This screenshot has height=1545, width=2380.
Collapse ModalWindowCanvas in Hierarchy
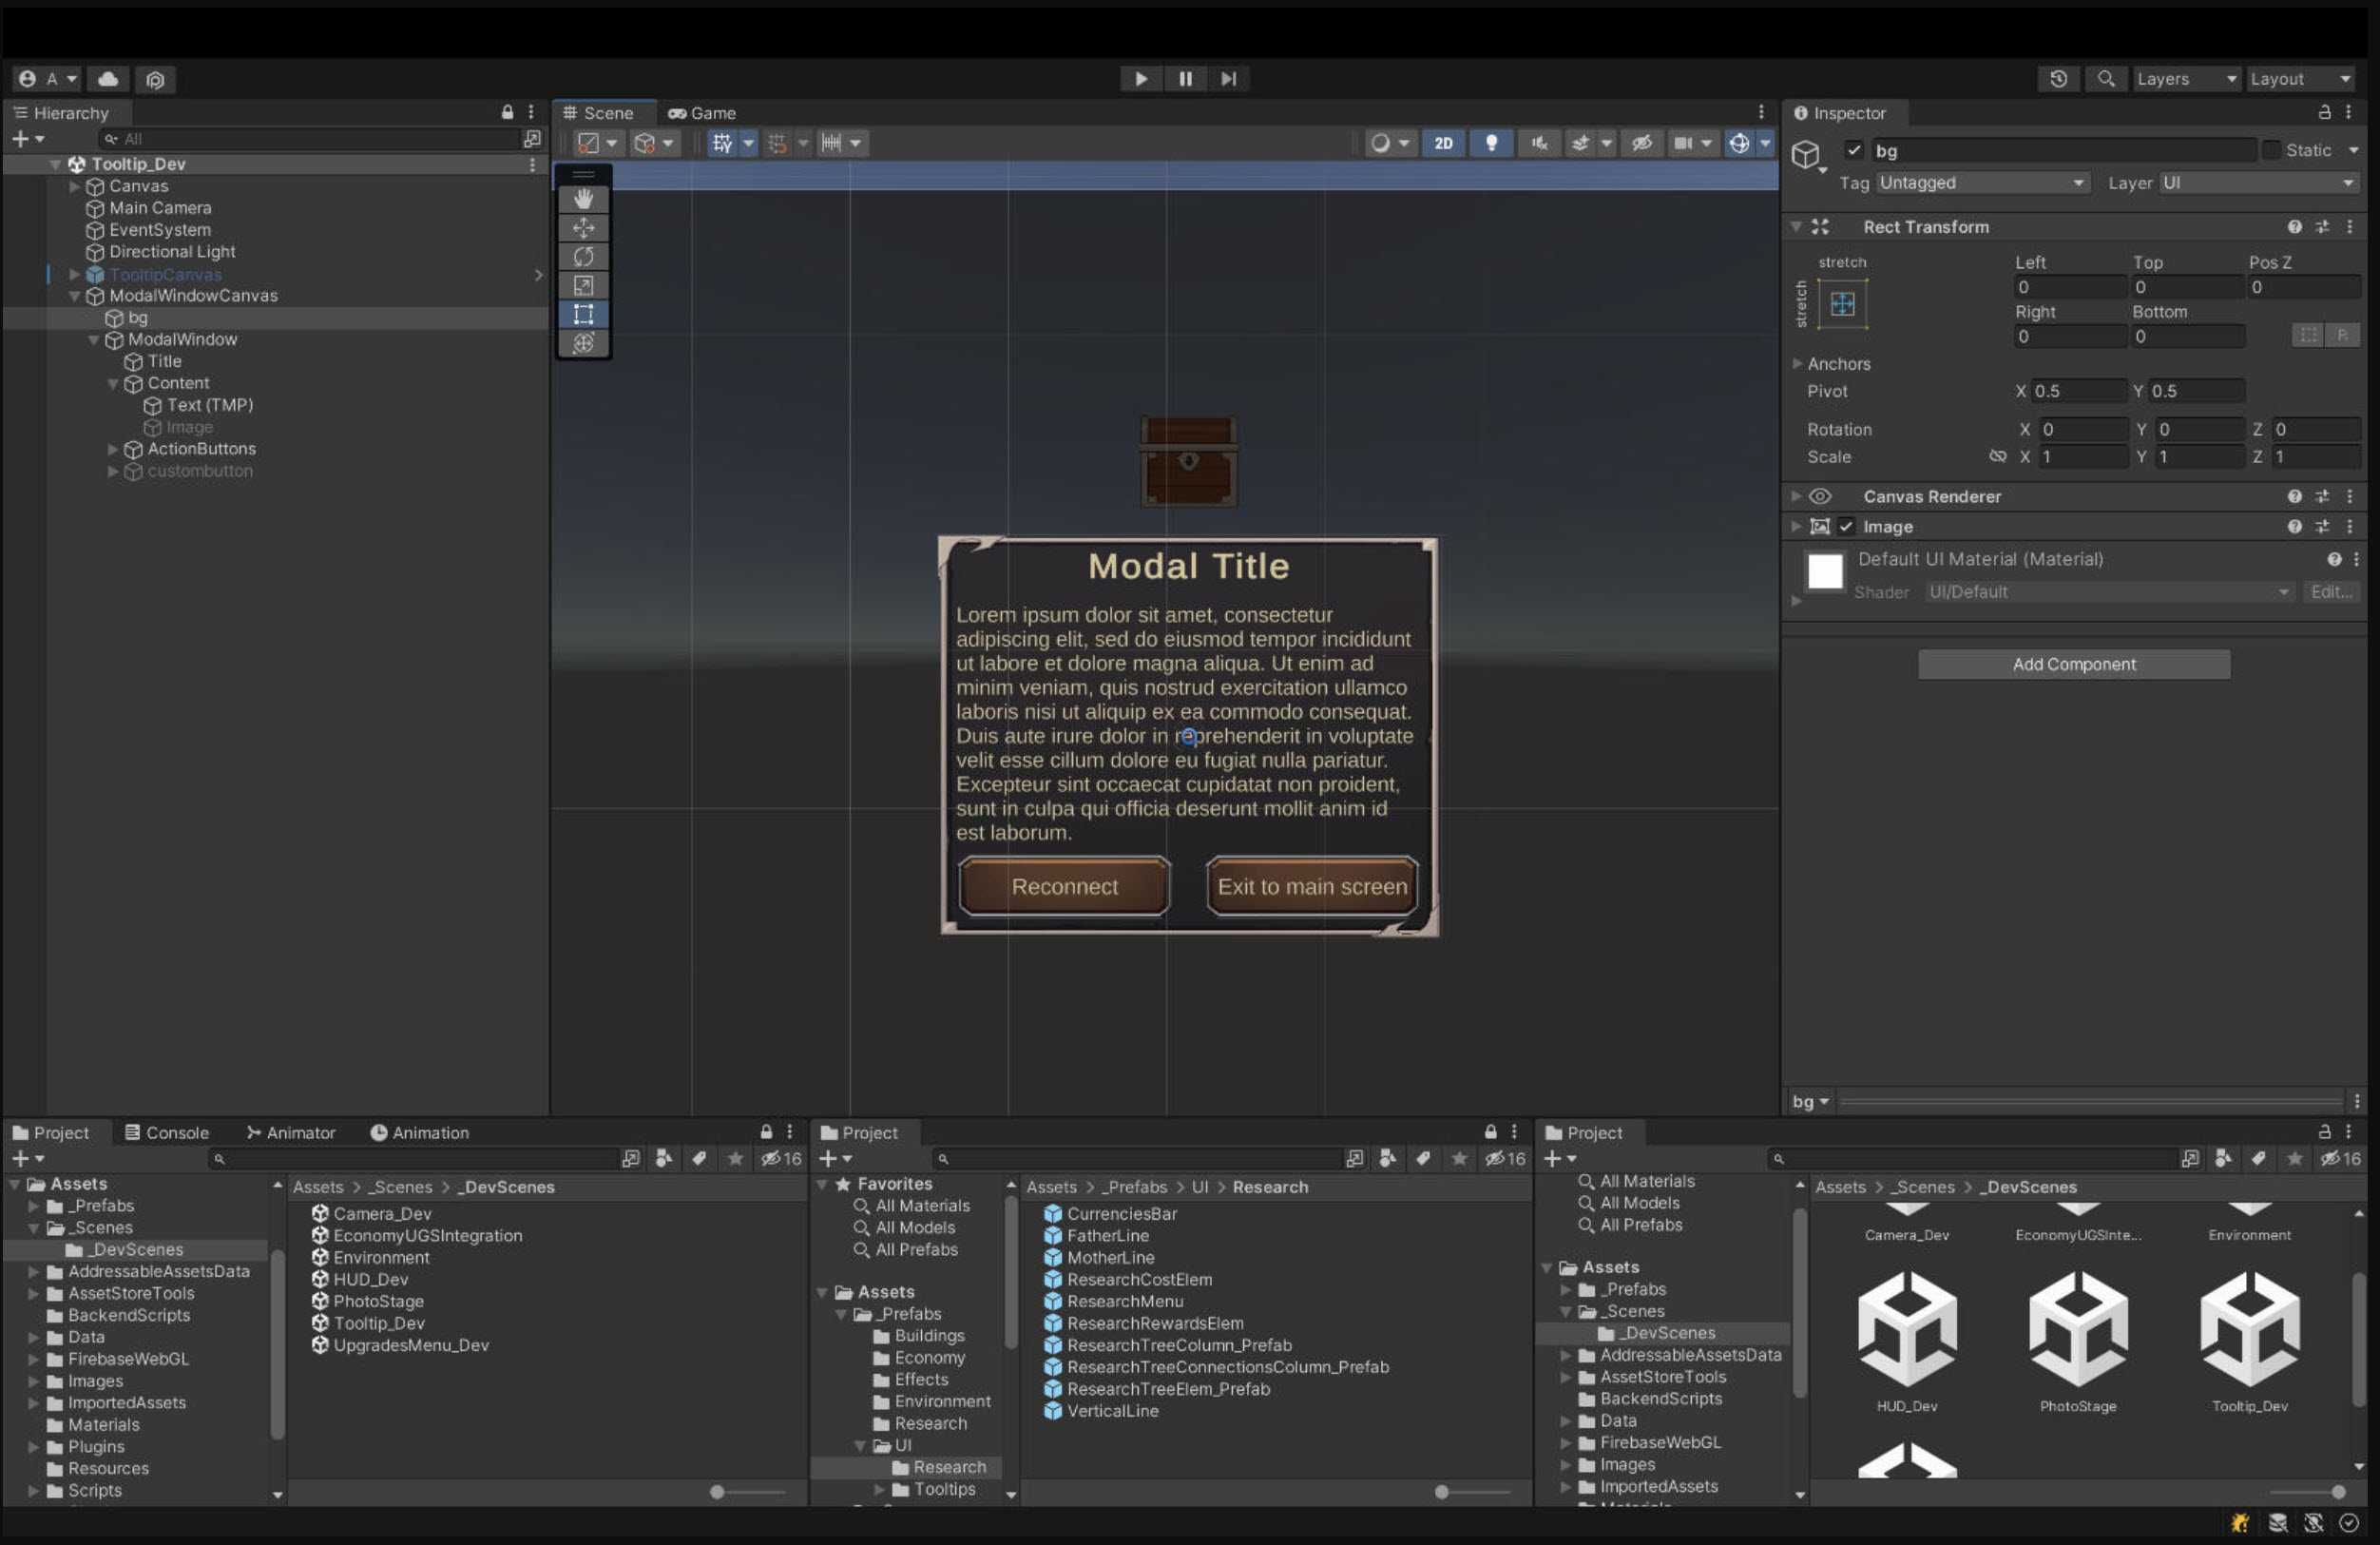point(74,296)
